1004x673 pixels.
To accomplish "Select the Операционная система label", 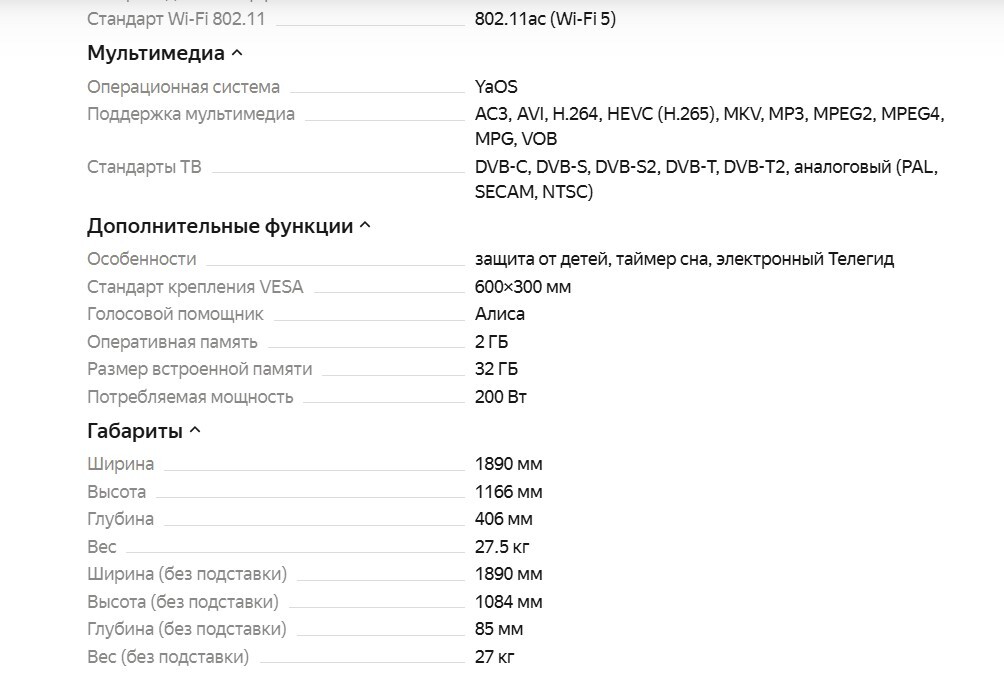I will coord(183,87).
